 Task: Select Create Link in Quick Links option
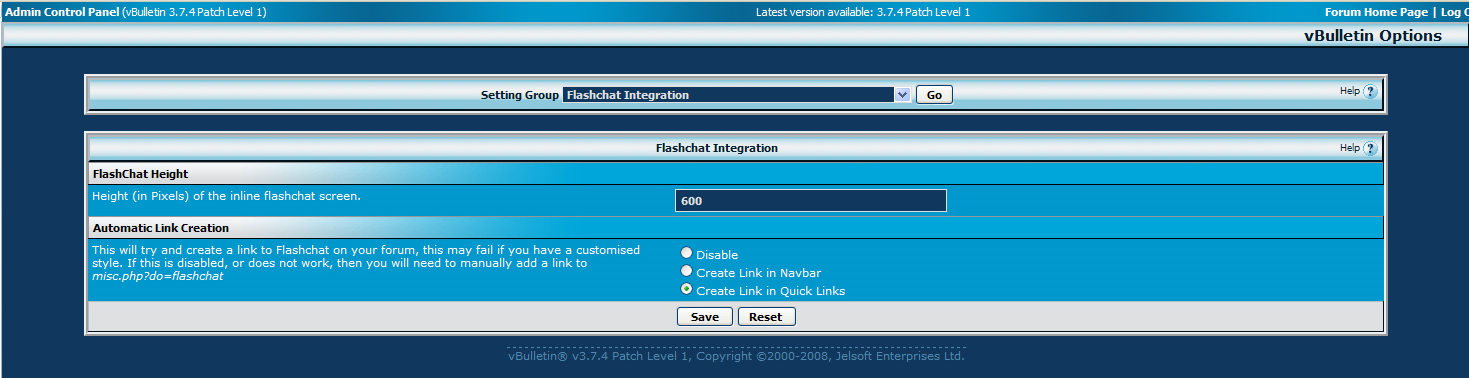click(686, 289)
